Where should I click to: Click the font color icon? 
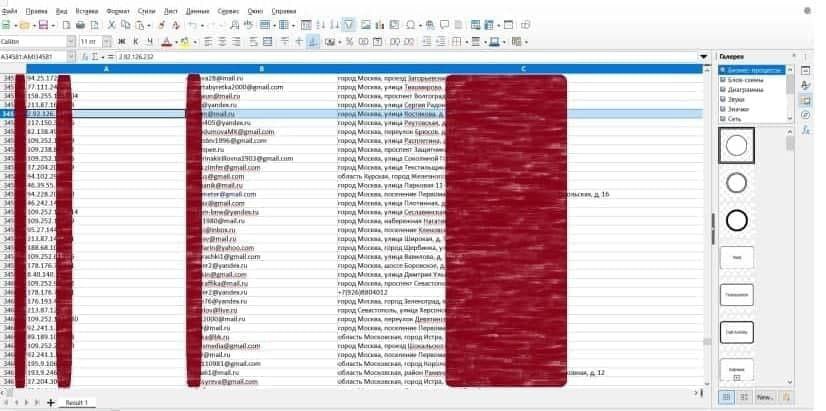tap(166, 42)
